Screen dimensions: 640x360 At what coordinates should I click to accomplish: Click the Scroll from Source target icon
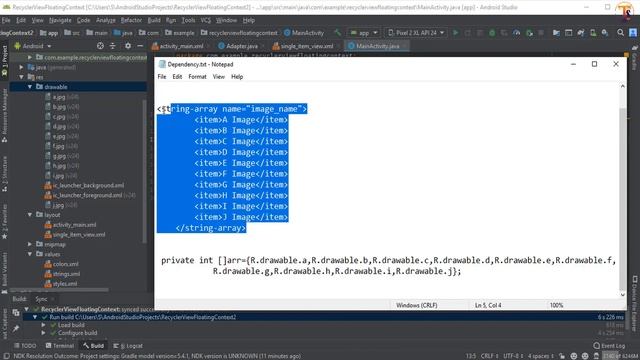[x=100, y=46]
